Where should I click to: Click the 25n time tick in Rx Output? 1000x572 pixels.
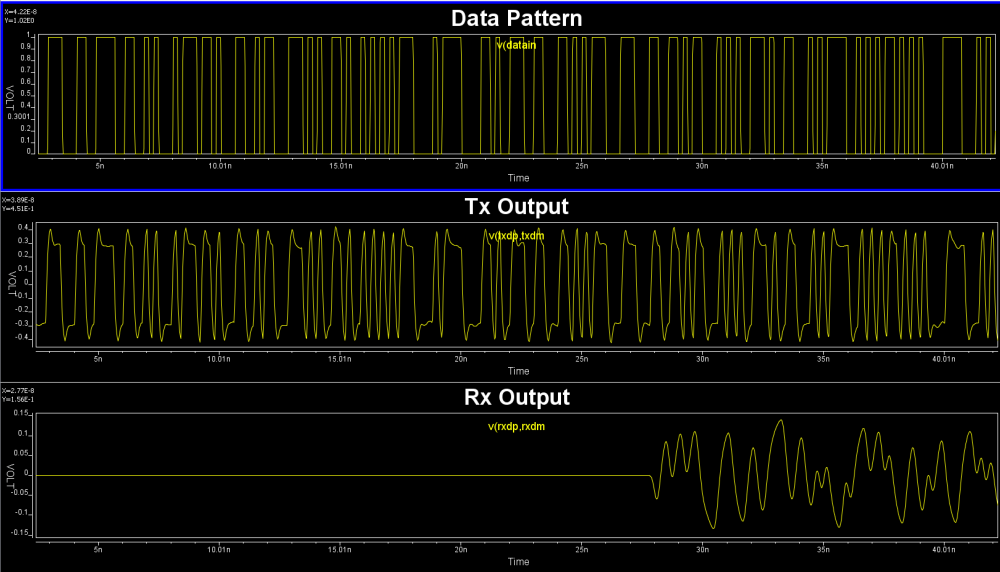pyautogui.click(x=581, y=549)
